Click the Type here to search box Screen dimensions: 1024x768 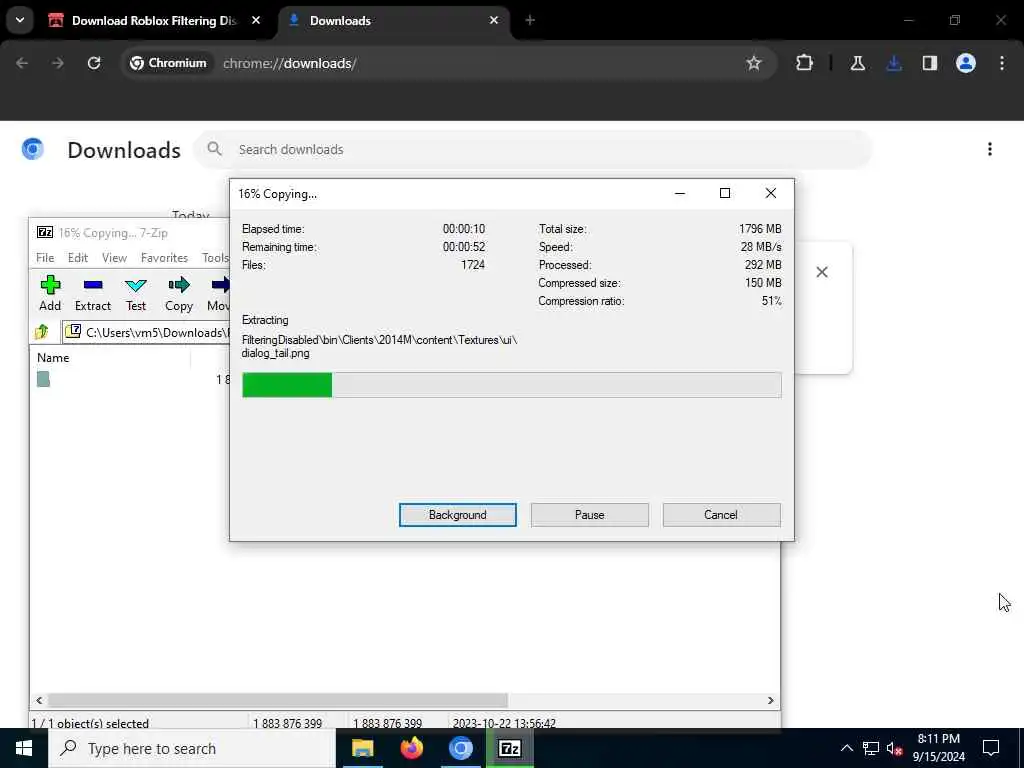click(x=192, y=748)
